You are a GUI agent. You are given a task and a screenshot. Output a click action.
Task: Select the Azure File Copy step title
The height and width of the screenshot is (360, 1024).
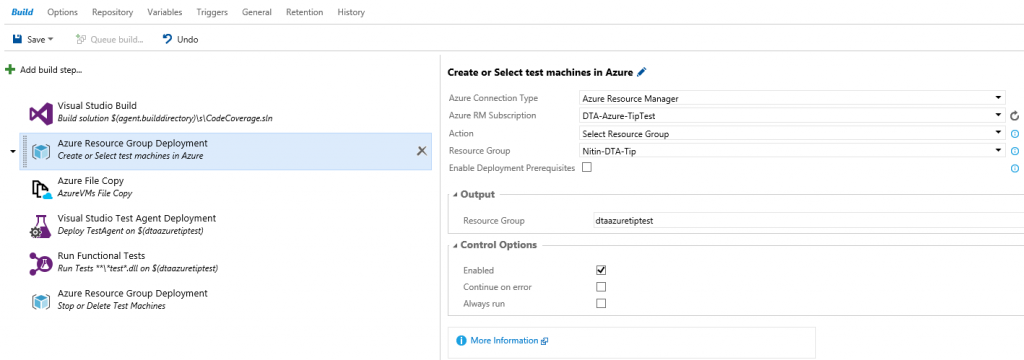pyautogui.click(x=91, y=181)
